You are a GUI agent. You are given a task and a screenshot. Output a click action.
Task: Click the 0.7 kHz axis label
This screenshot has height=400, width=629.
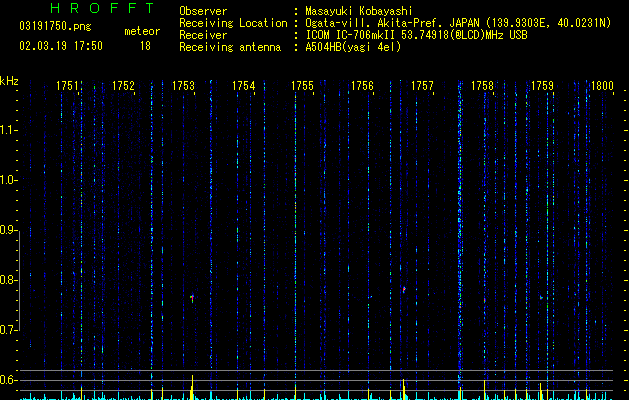click(7, 330)
